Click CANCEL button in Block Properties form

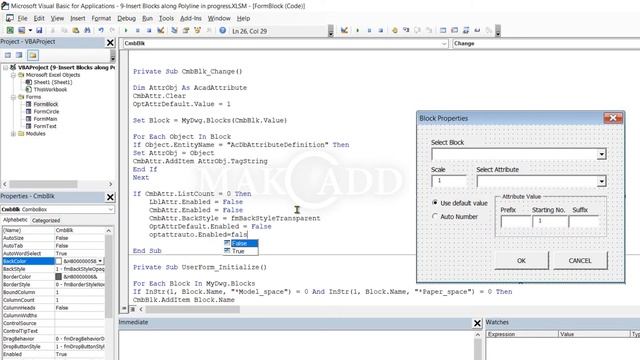(580, 260)
